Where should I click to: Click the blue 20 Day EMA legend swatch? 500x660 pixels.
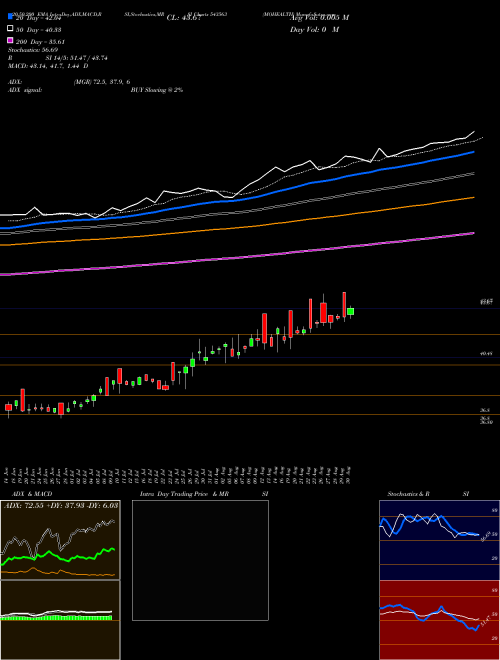(x=11, y=16)
